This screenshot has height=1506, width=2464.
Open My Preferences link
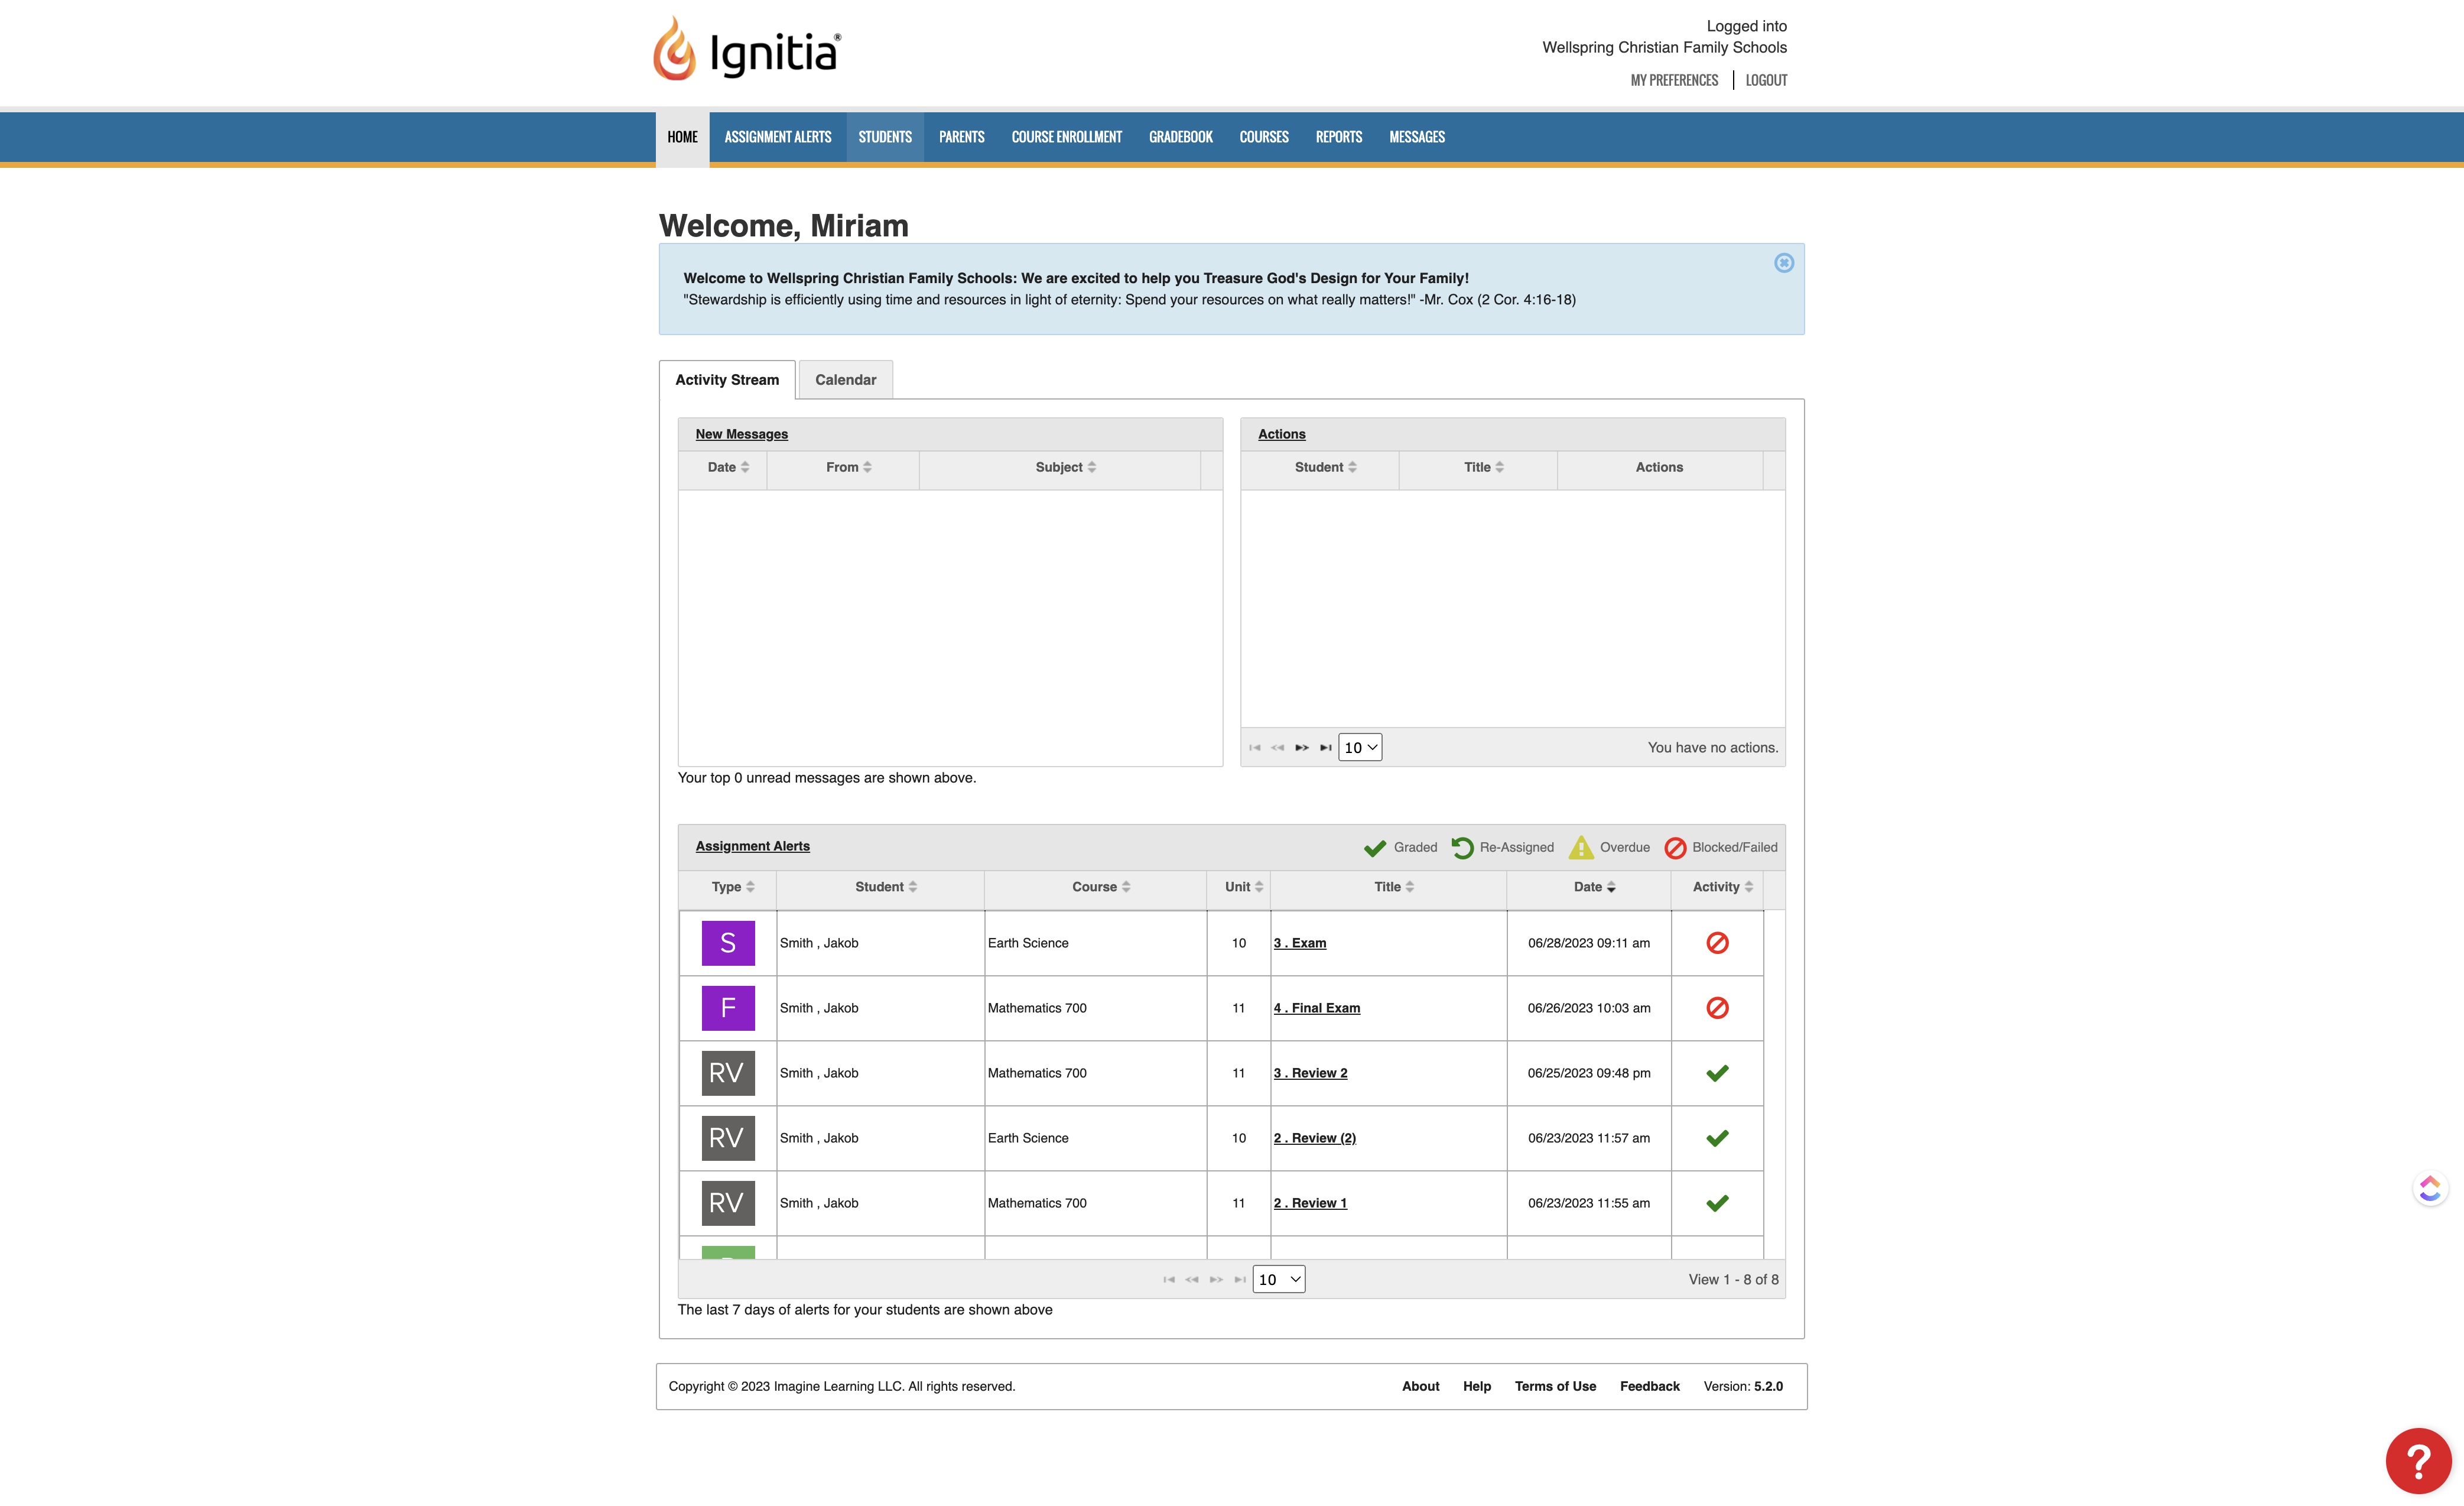pyautogui.click(x=1674, y=80)
